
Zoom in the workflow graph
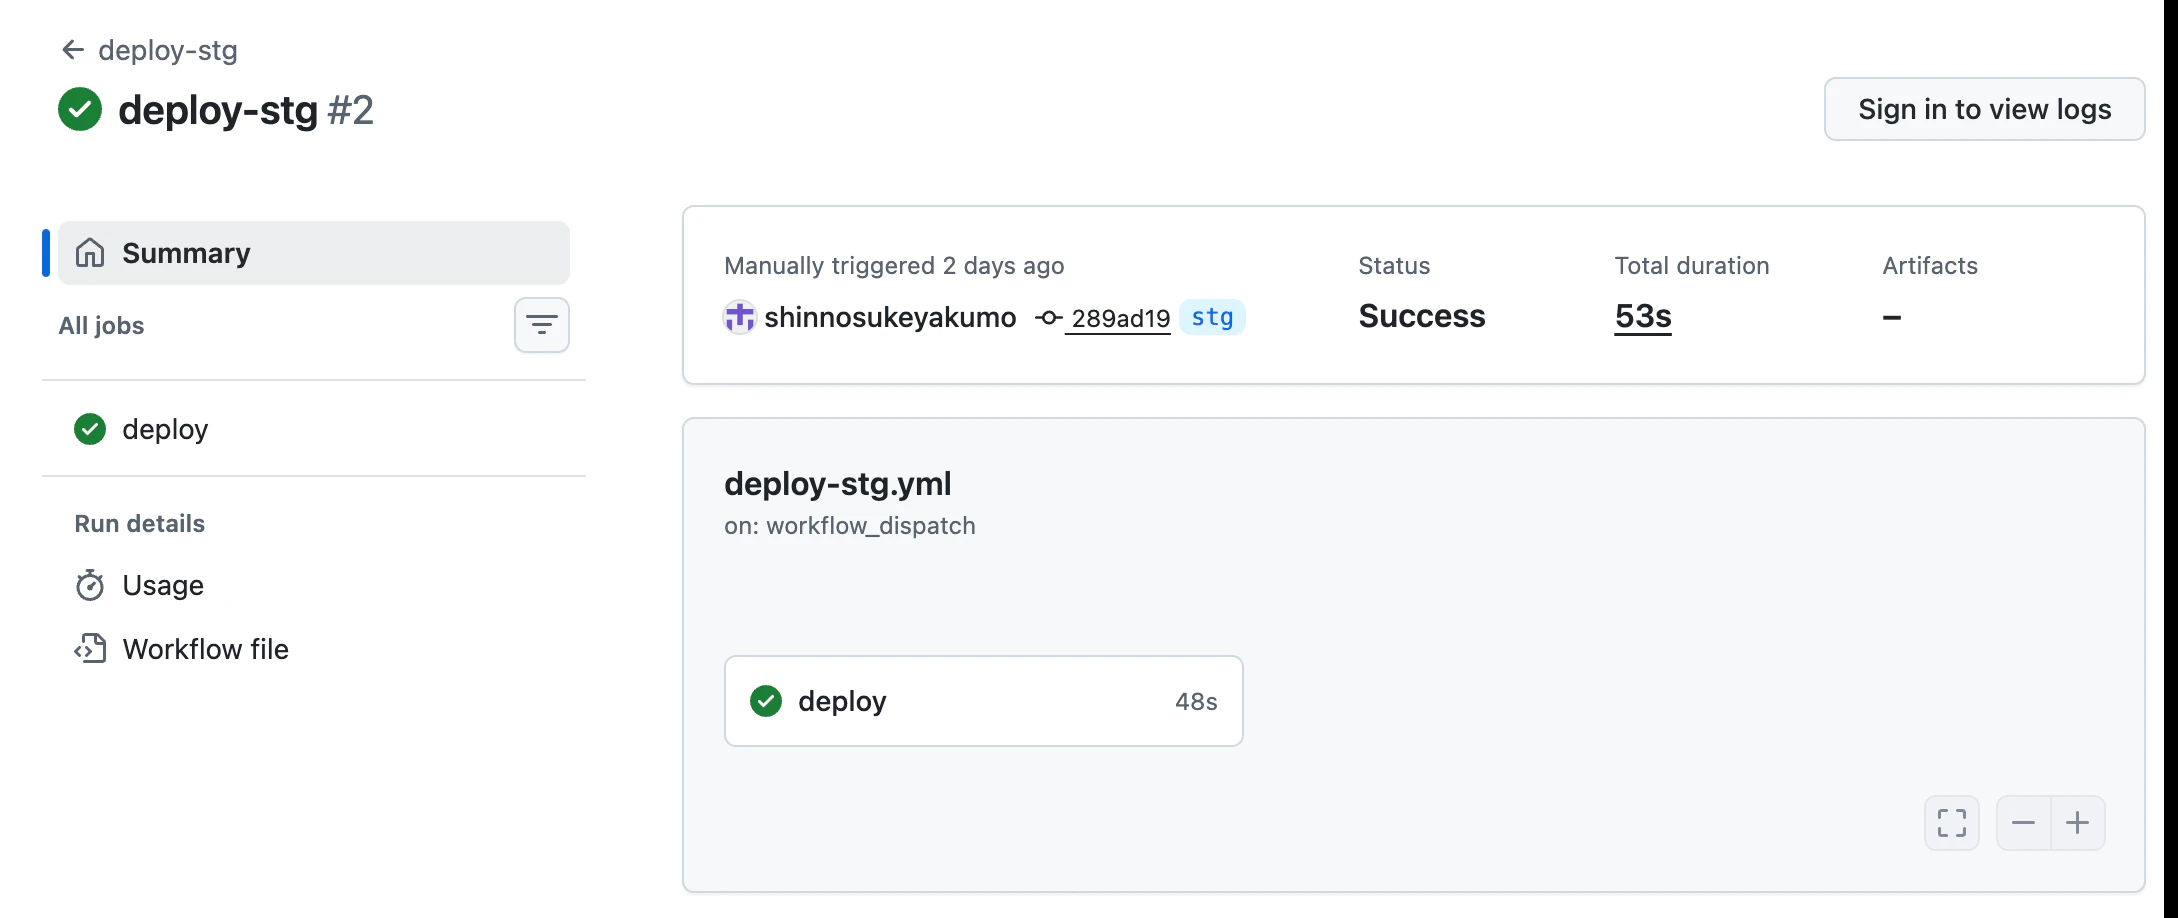2078,823
